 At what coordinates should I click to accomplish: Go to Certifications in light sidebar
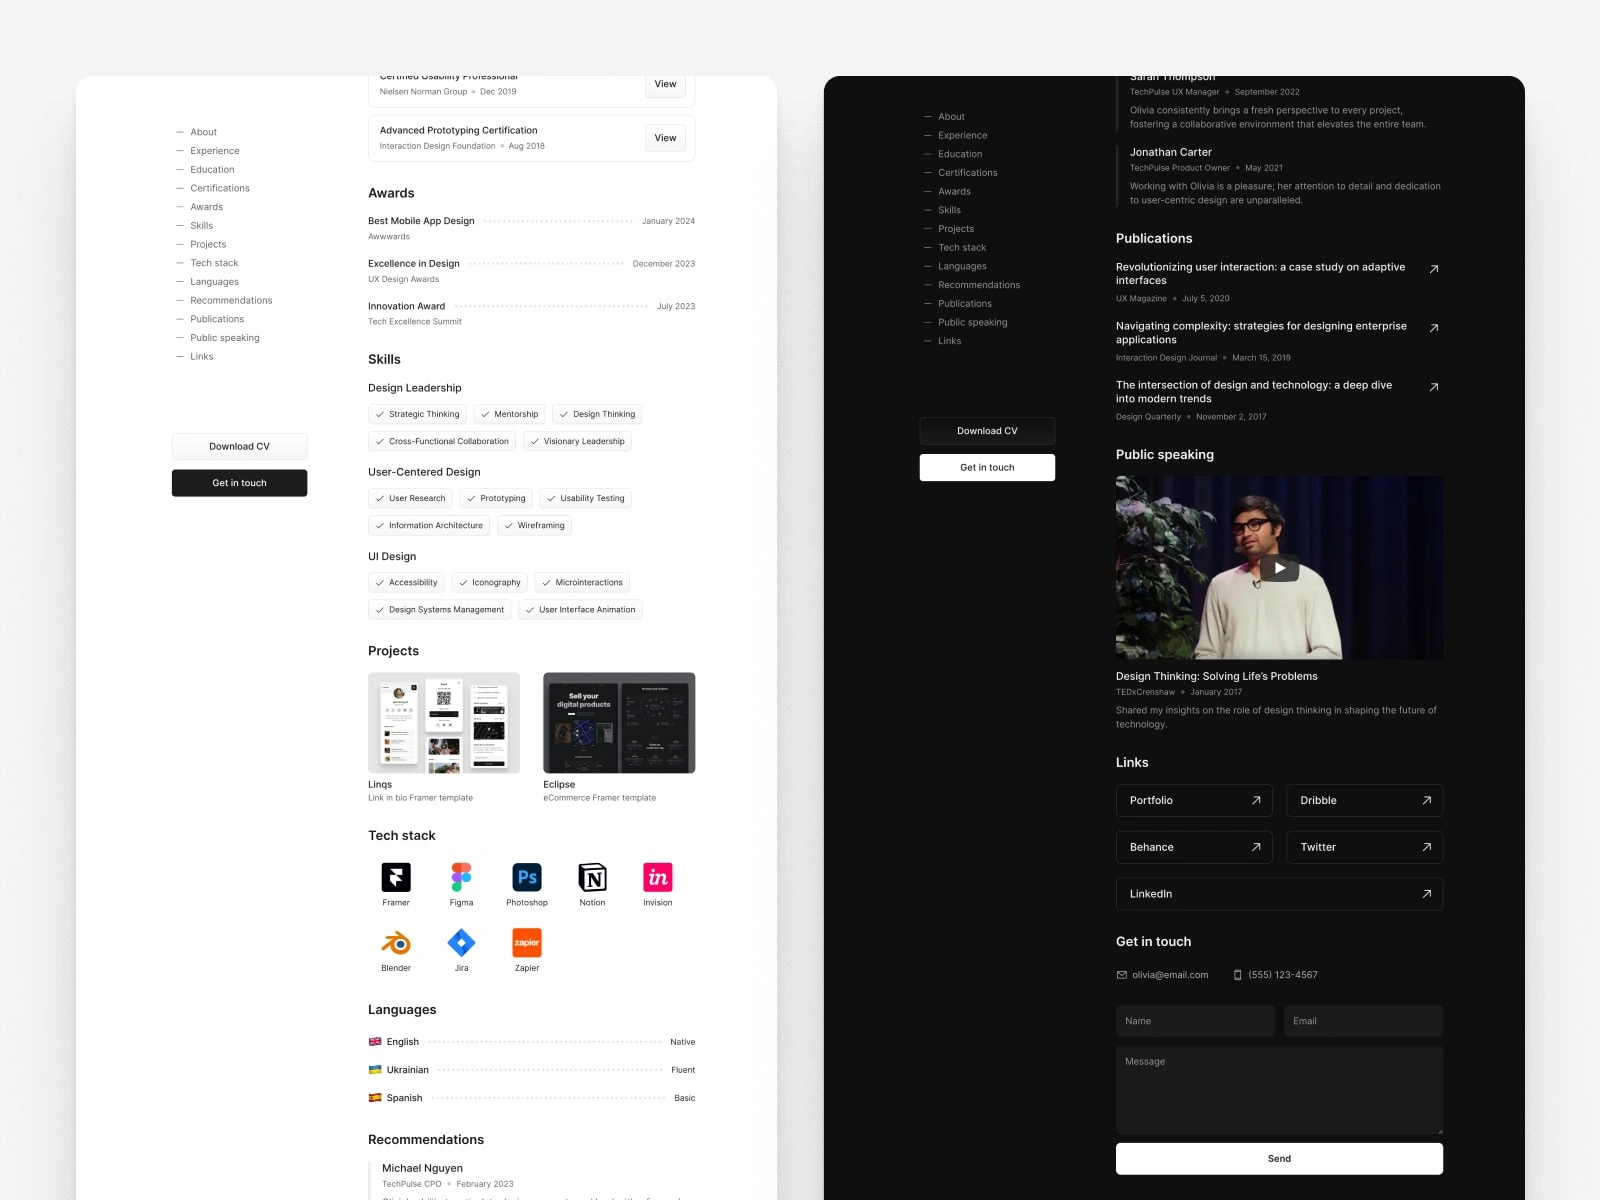(x=220, y=188)
